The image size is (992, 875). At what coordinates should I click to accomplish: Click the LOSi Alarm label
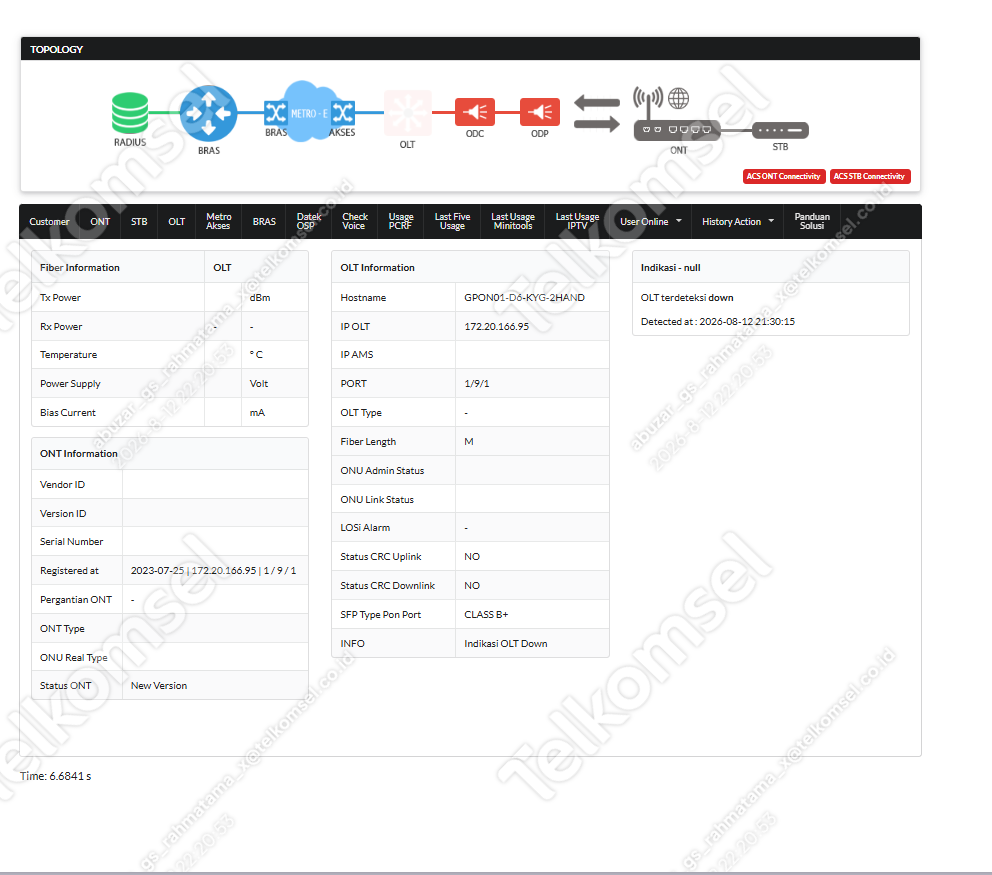point(365,528)
